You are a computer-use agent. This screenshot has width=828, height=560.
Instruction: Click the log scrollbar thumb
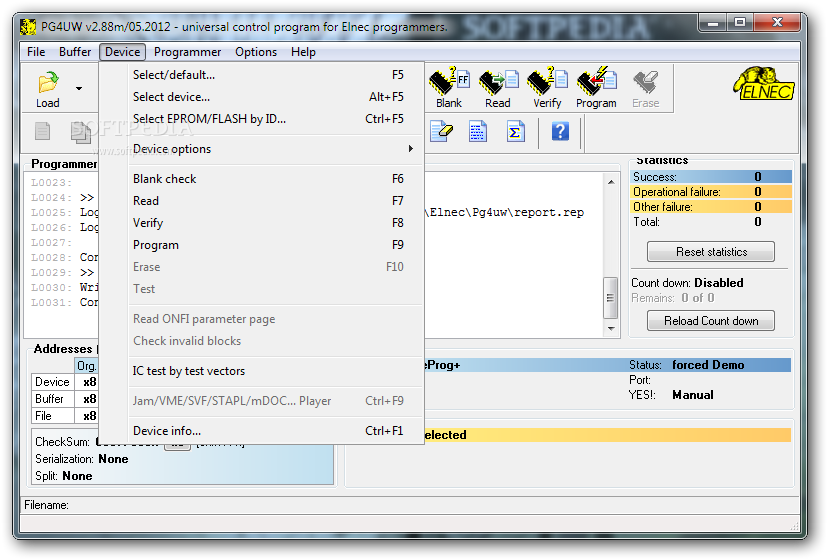pyautogui.click(x=610, y=297)
